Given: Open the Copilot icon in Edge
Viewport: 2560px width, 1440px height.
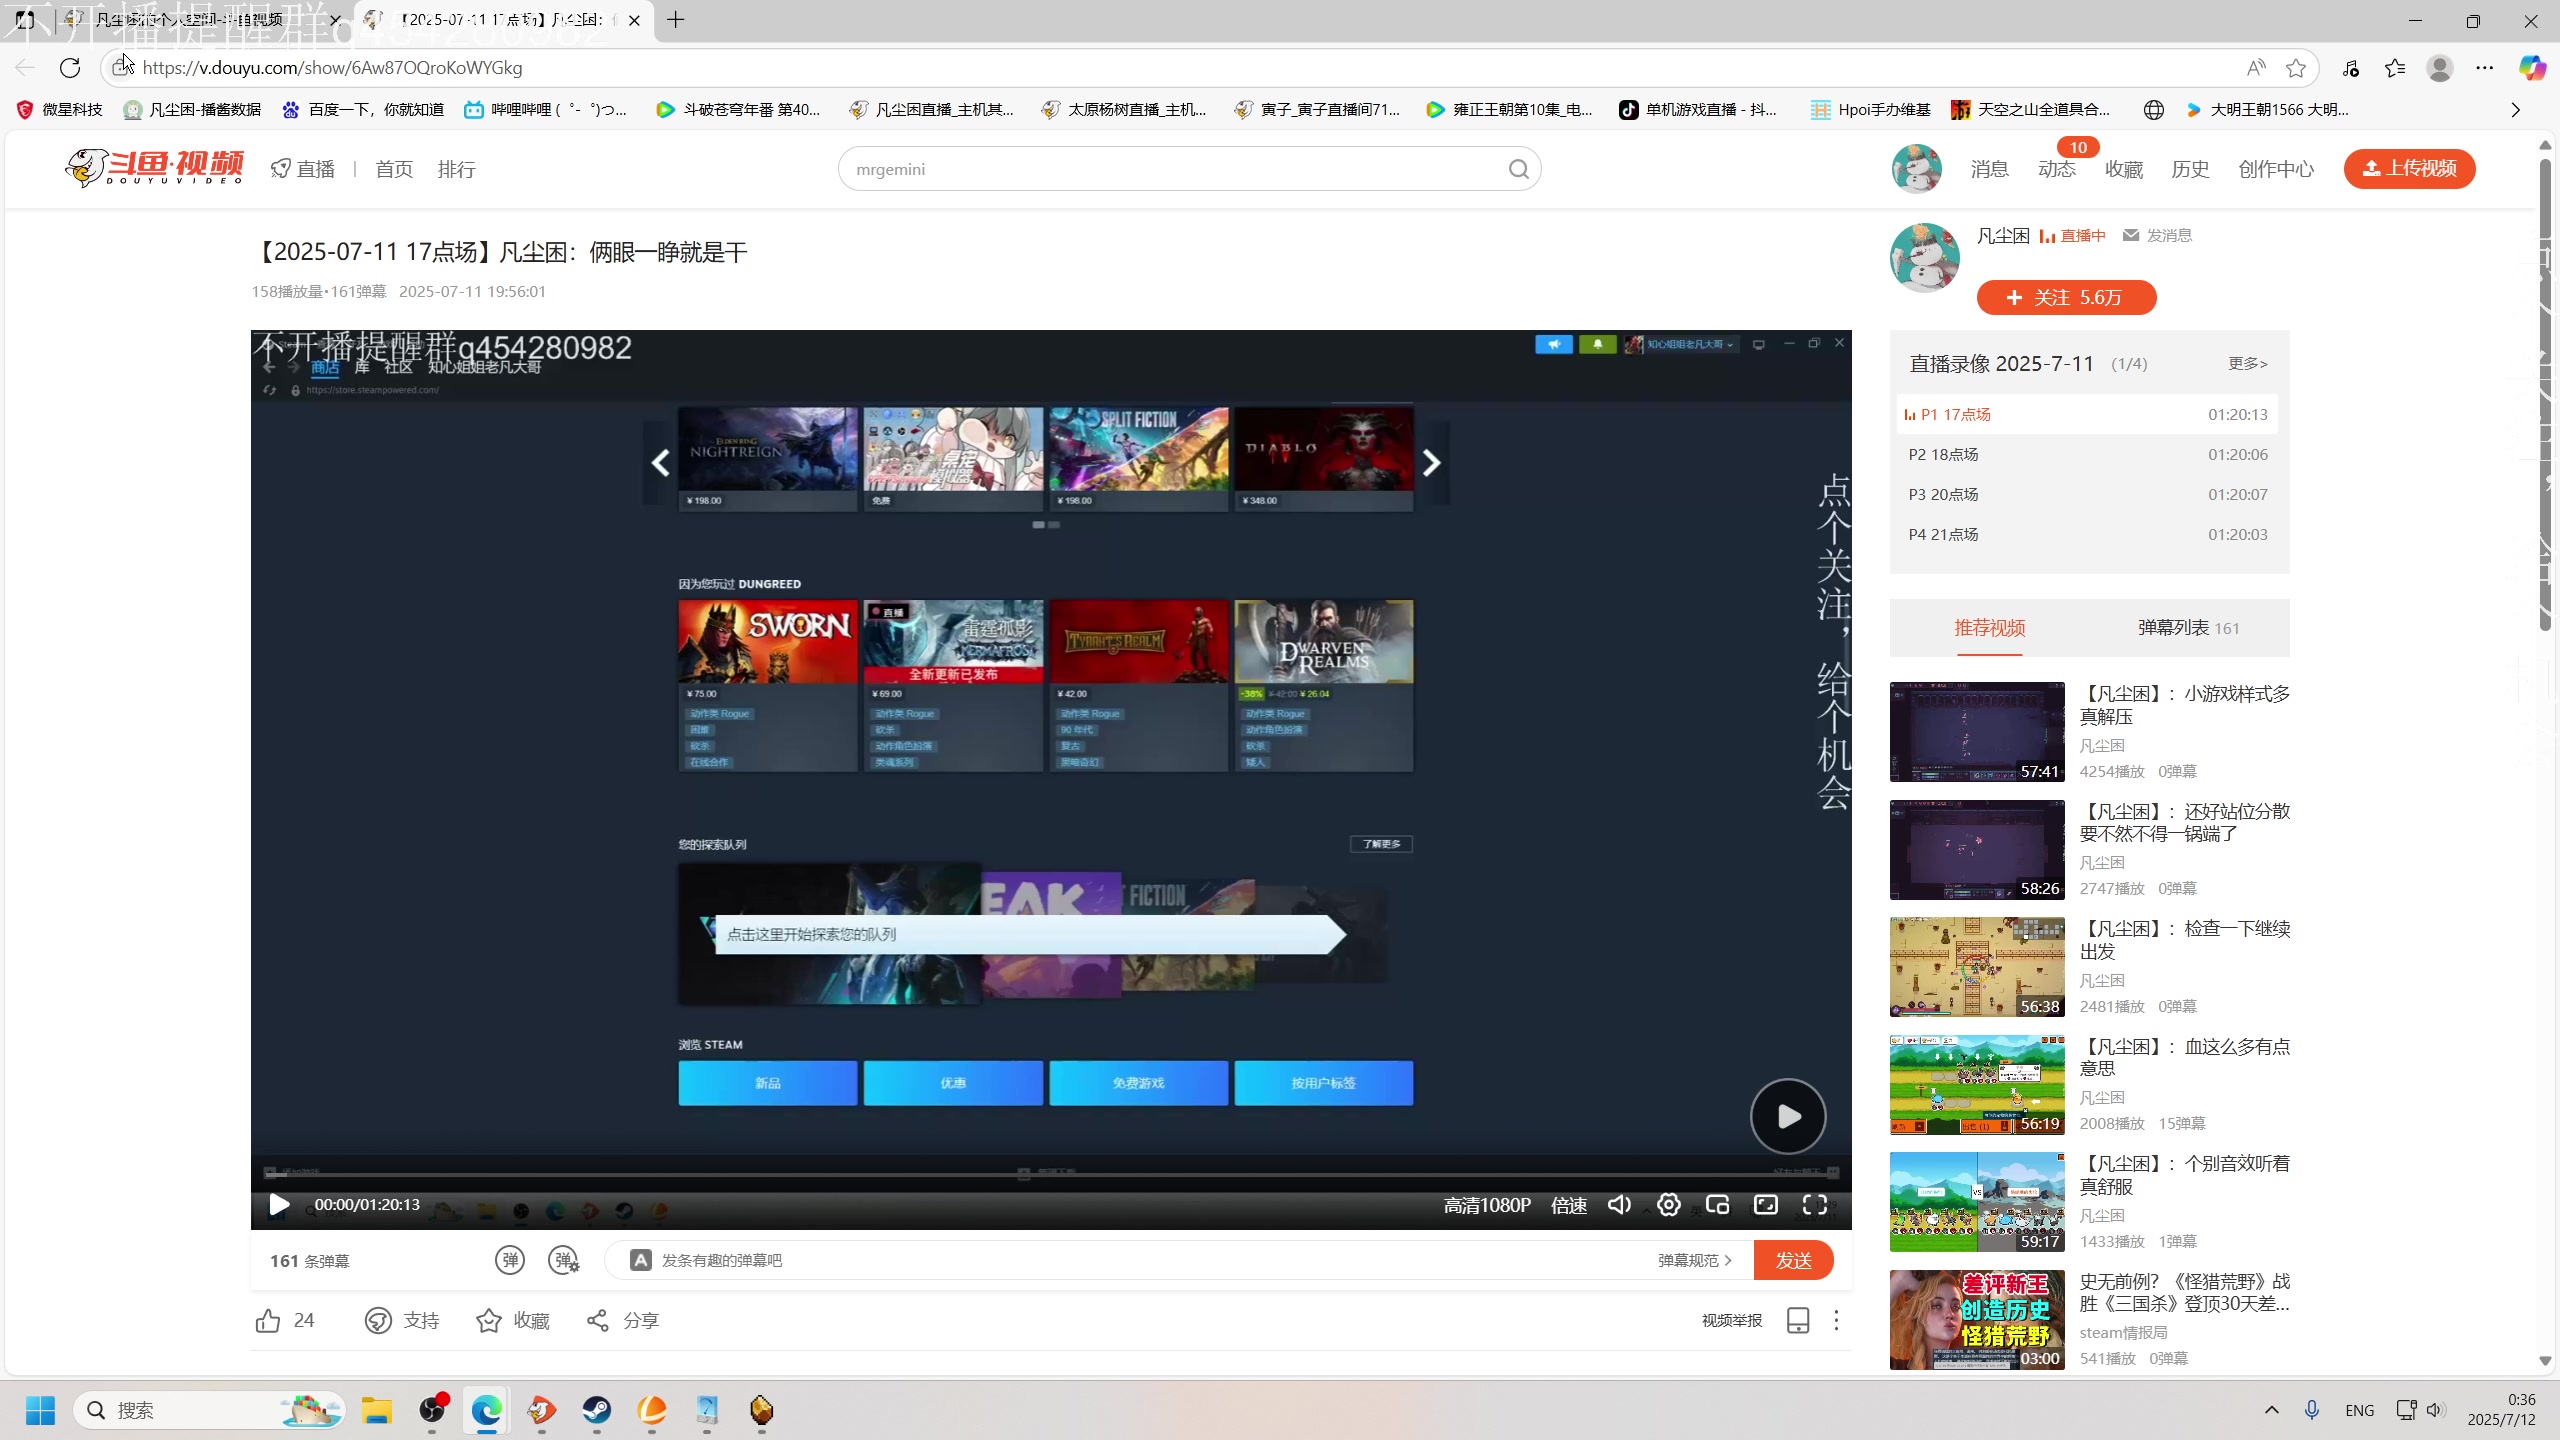Looking at the screenshot, I should pos(2532,67).
